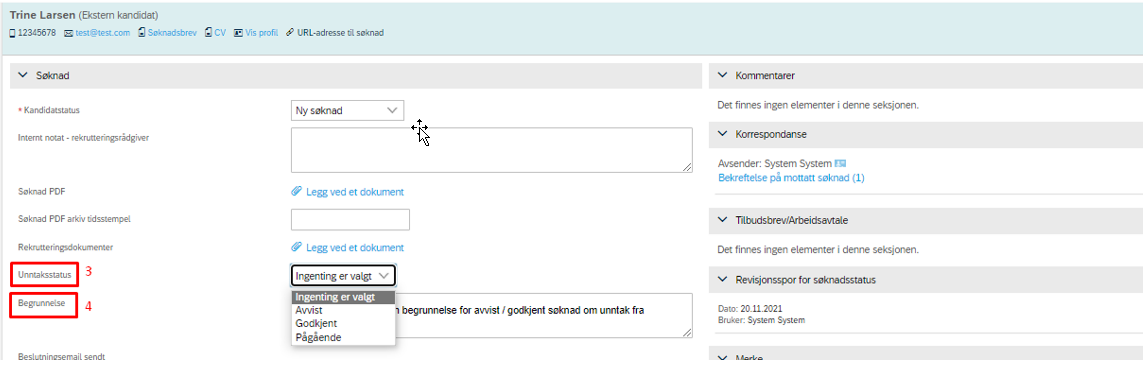The height and width of the screenshot is (368, 1143).
Task: Open the Kandidatstatus dropdown showing Ny søknad
Action: pyautogui.click(x=347, y=111)
